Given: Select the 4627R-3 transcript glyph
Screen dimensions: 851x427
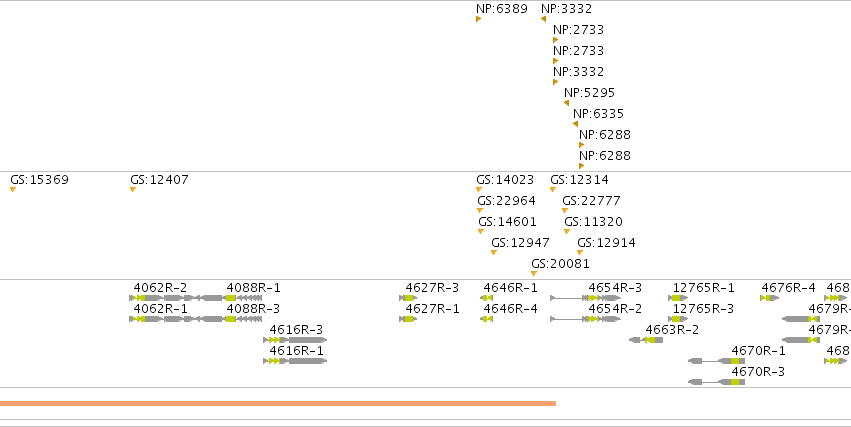Looking at the screenshot, I should [x=408, y=298].
